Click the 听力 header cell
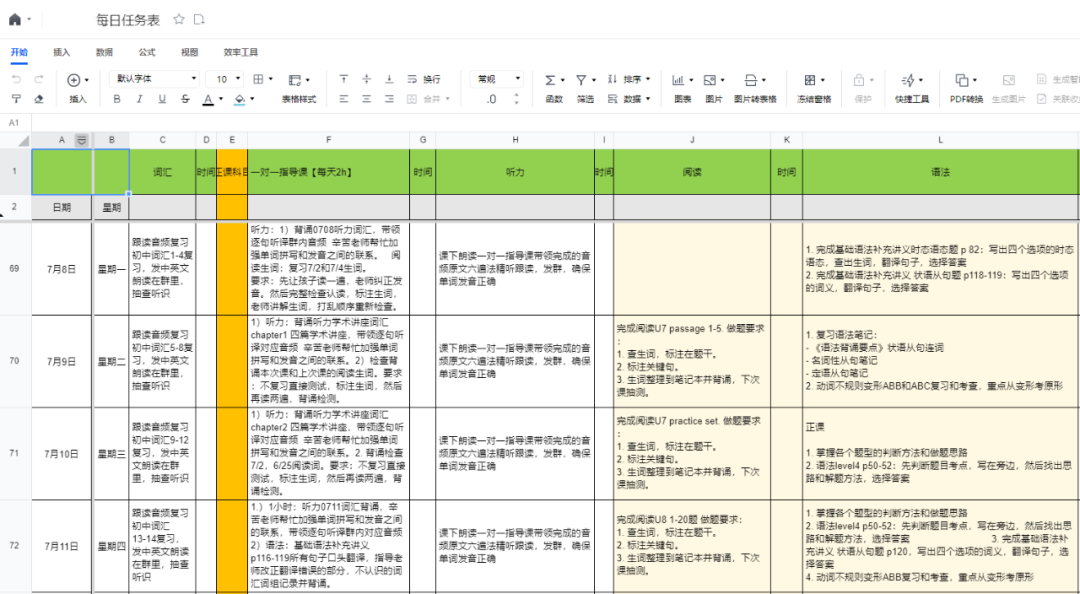This screenshot has width=1080, height=594. pyautogui.click(x=515, y=172)
